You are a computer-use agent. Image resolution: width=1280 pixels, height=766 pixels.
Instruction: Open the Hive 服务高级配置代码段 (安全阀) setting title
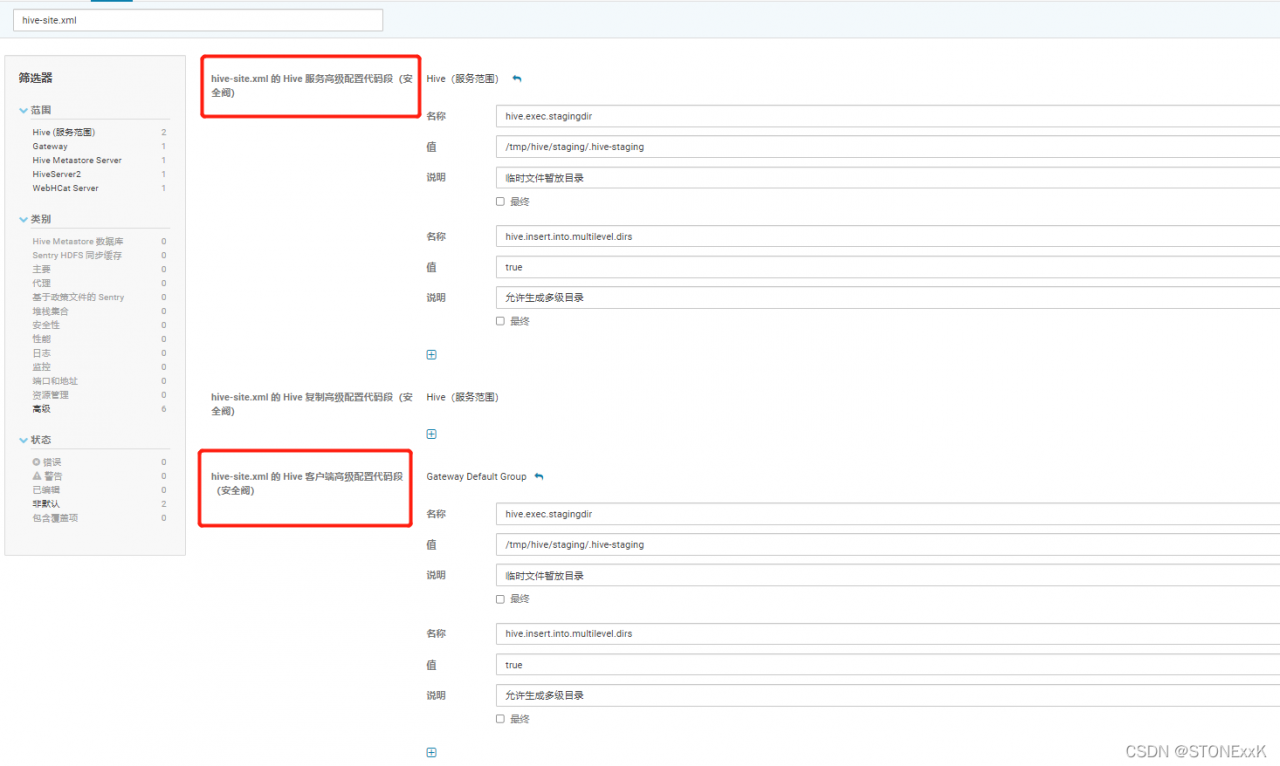pos(311,85)
